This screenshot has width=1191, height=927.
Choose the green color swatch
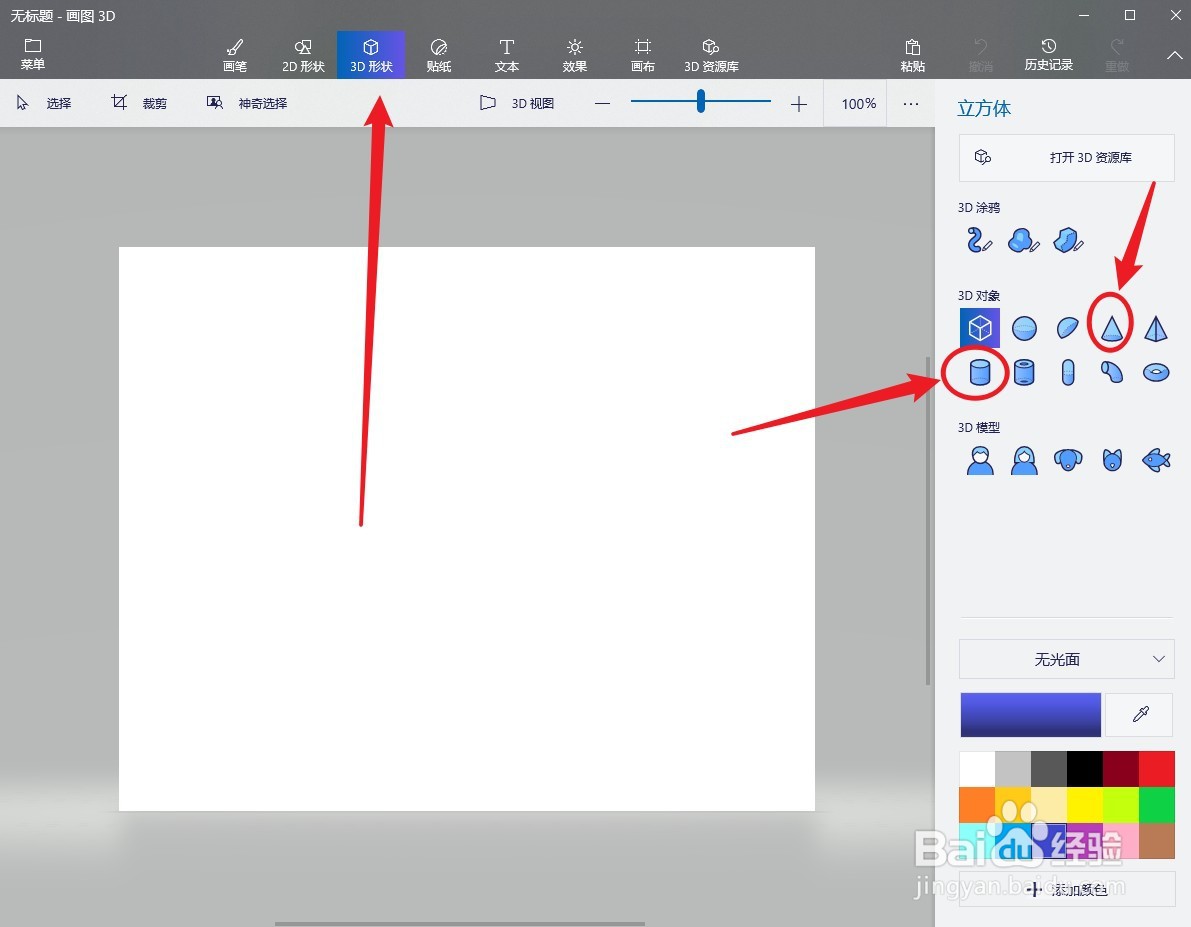click(x=1156, y=805)
